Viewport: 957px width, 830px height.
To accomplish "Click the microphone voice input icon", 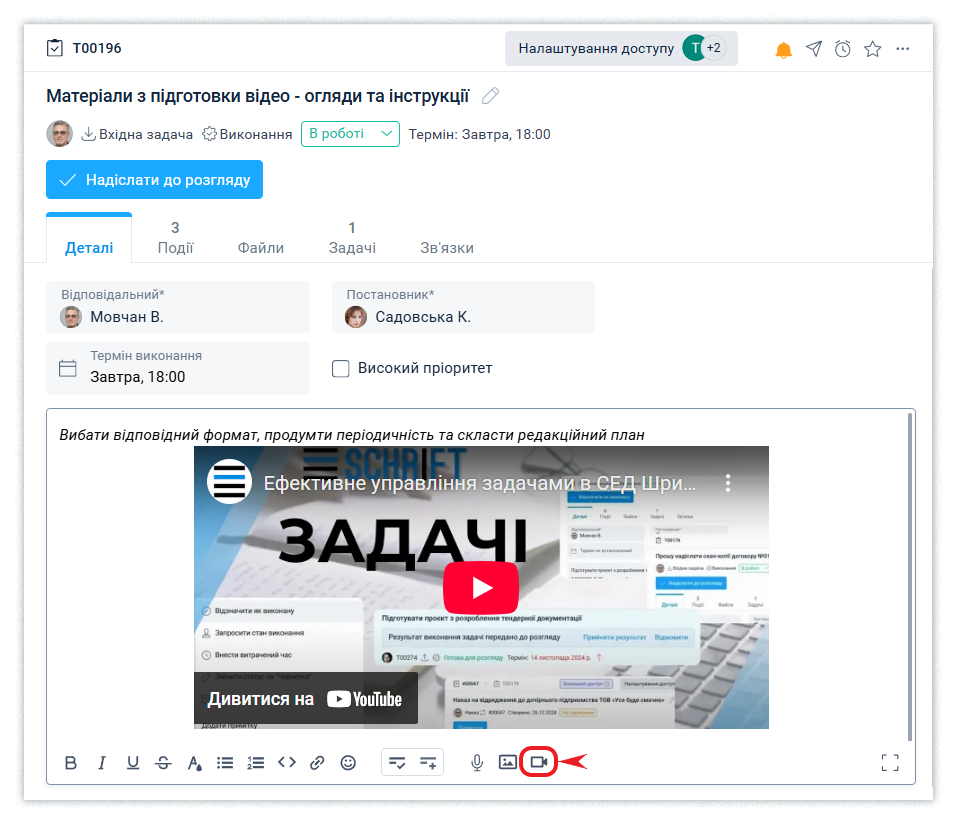I will tap(477, 762).
